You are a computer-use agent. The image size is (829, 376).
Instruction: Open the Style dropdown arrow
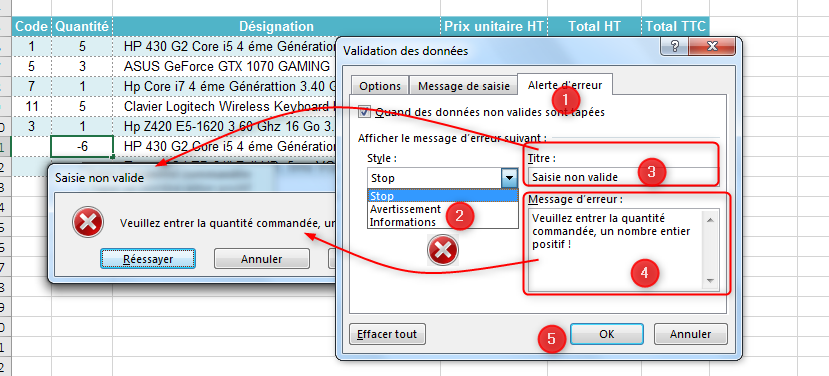[509, 178]
